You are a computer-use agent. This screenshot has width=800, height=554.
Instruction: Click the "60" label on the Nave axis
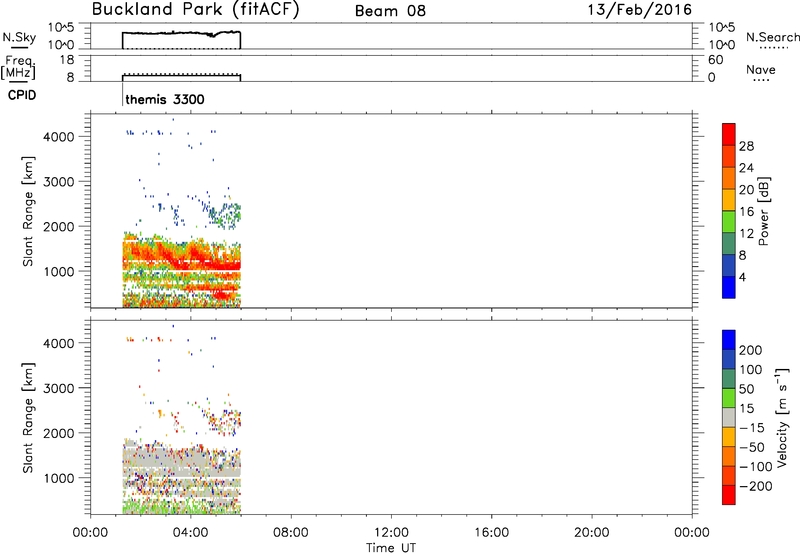tap(716, 60)
